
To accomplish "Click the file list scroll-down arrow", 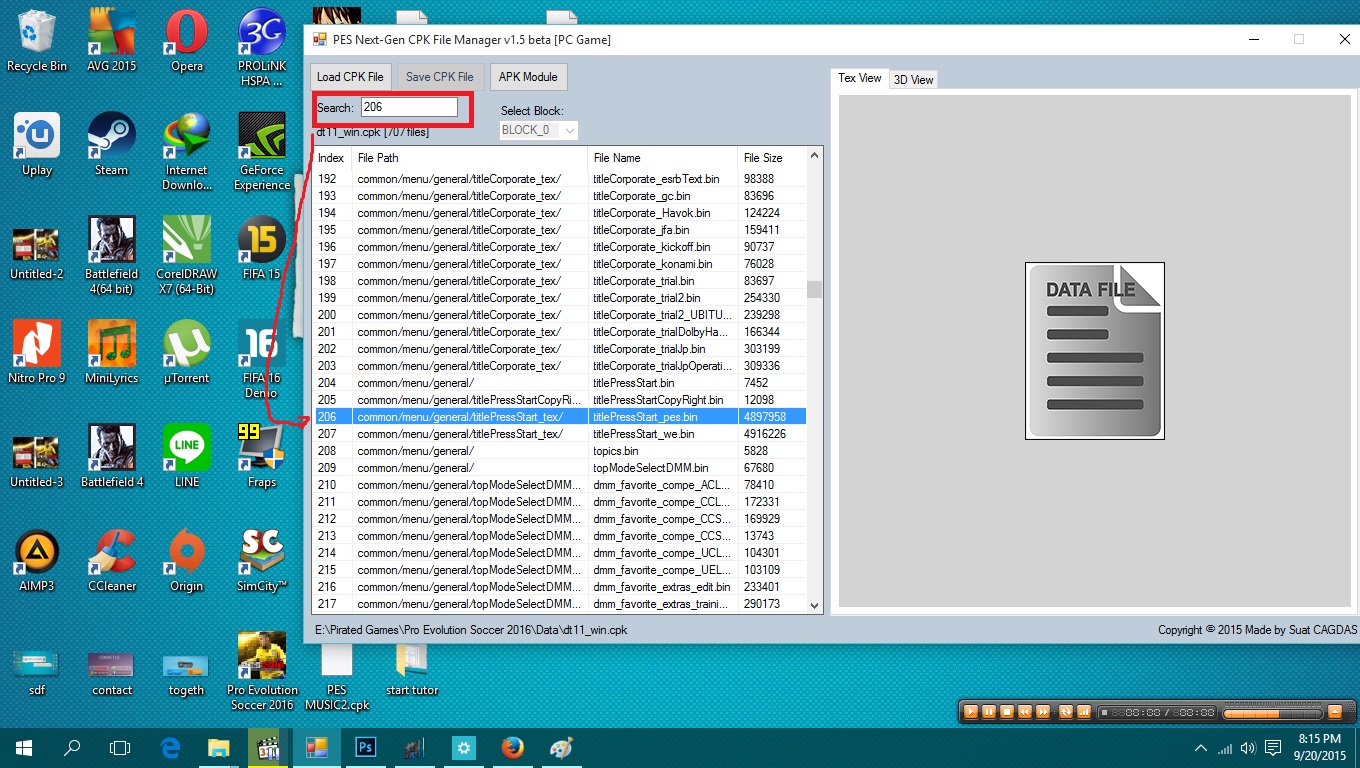I will click(814, 605).
